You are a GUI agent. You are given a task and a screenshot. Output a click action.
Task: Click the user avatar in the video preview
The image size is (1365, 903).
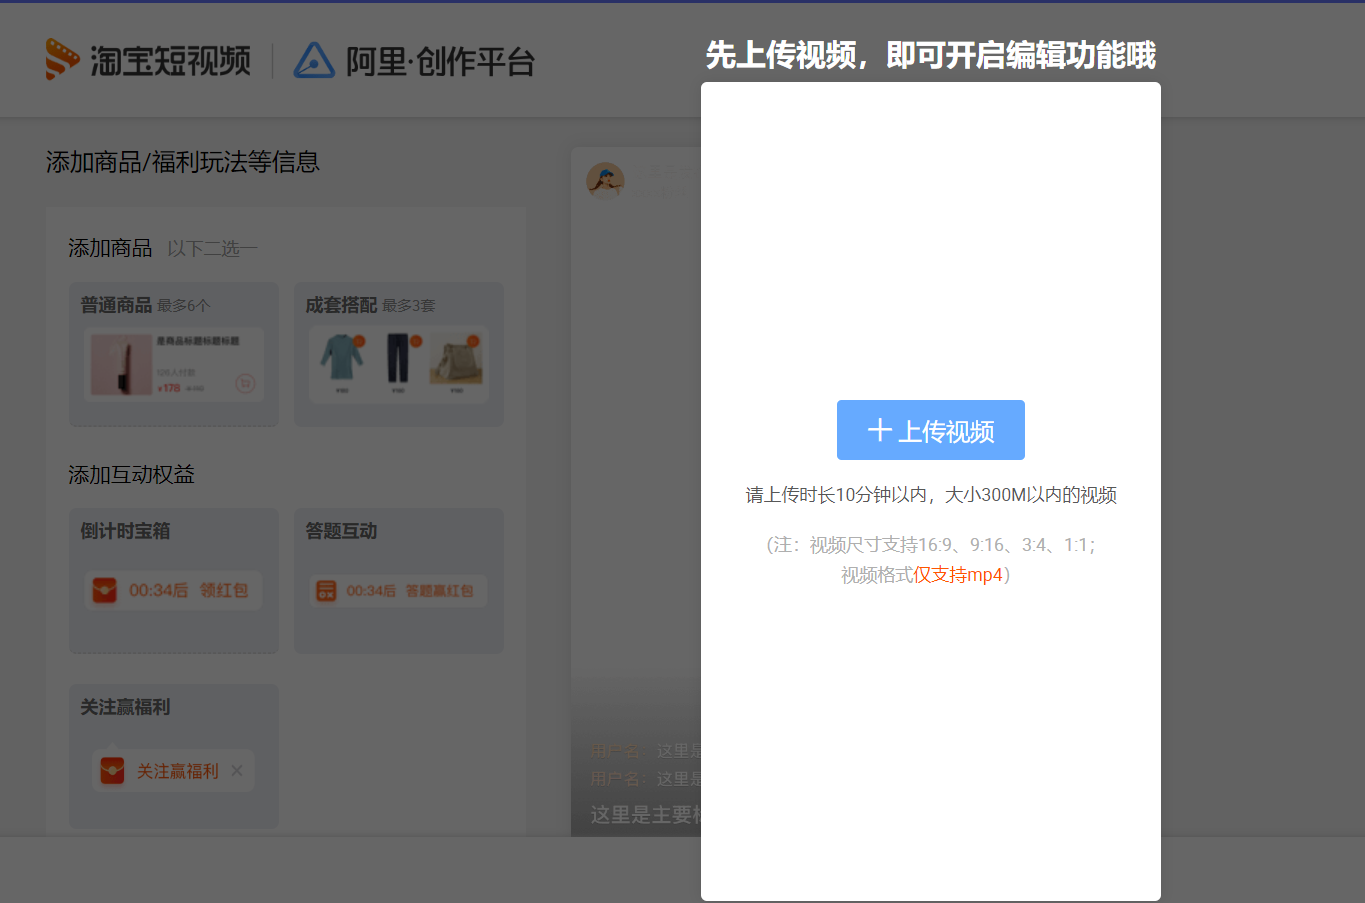605,181
